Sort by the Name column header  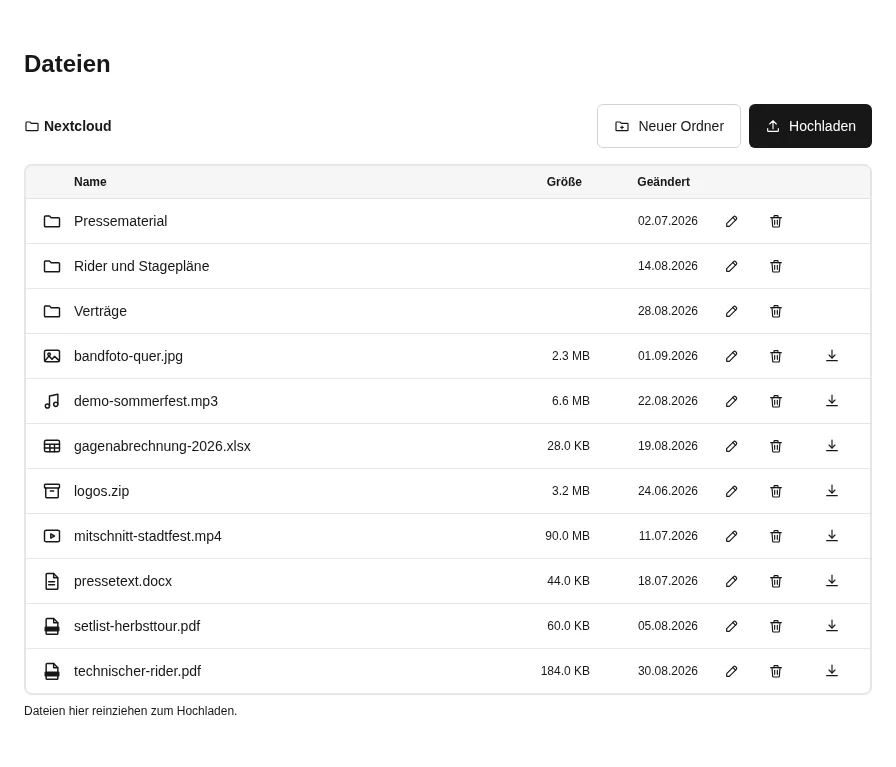[x=90, y=182]
